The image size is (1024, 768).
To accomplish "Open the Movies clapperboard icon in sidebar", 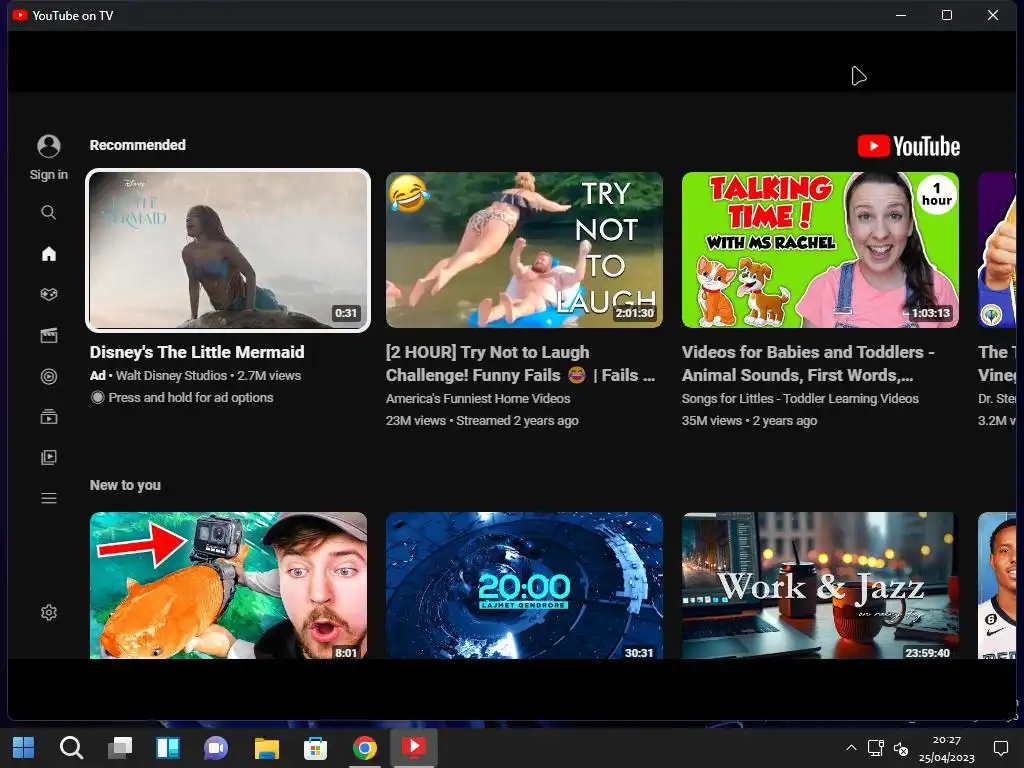I will (49, 336).
